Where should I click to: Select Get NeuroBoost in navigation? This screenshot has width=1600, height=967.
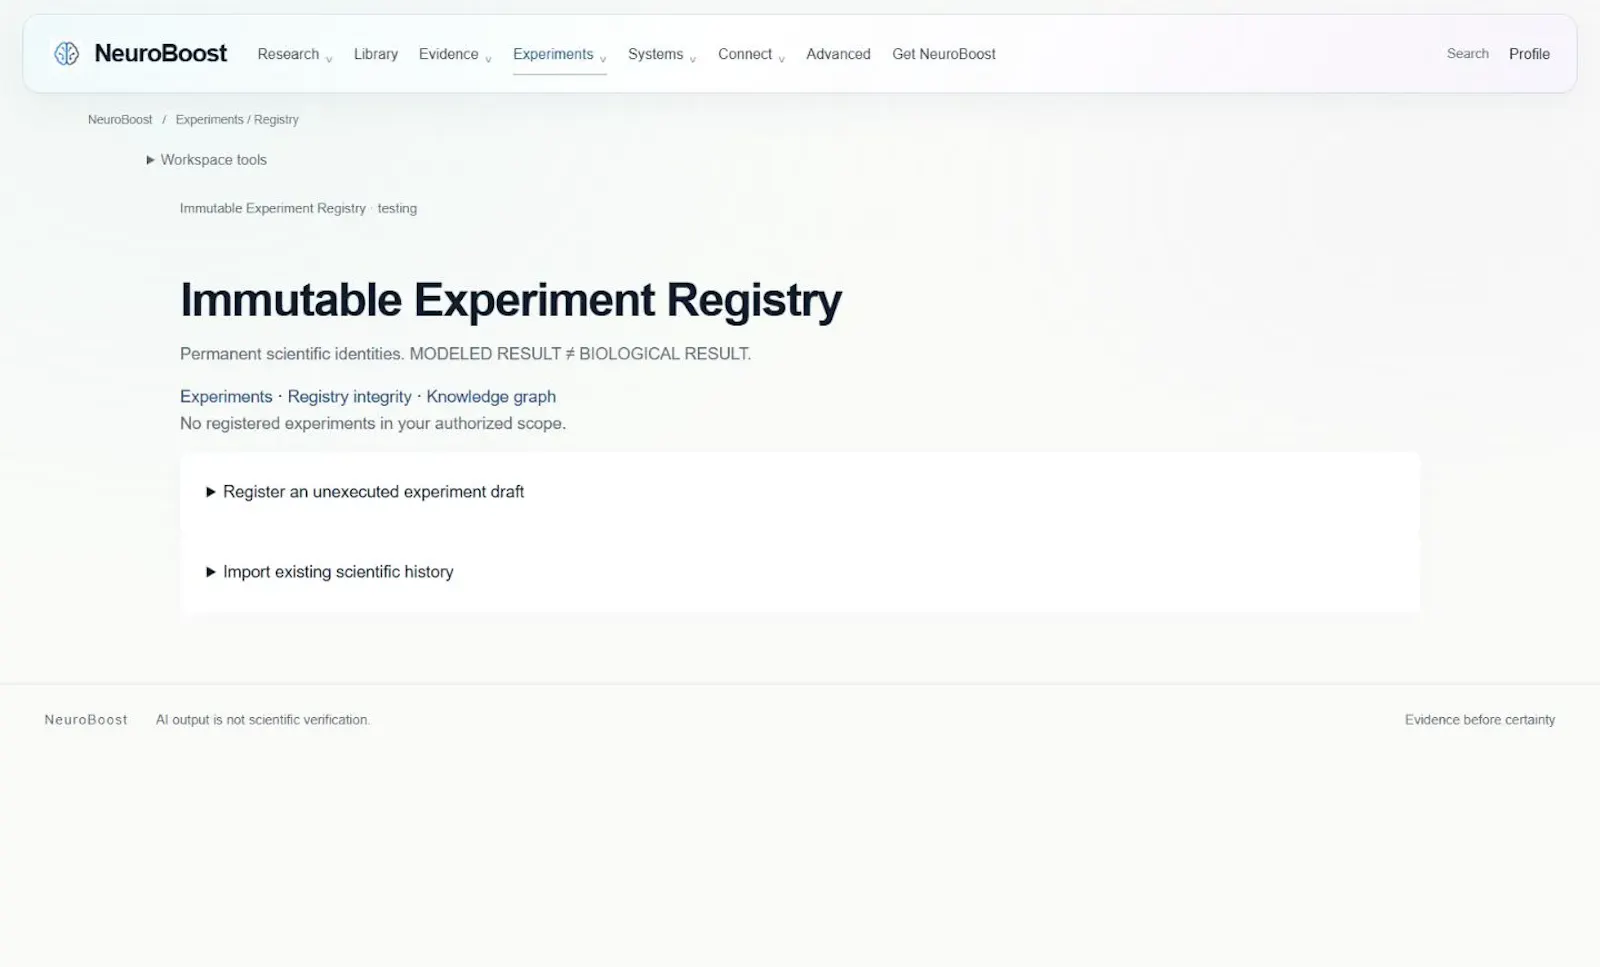coord(944,54)
